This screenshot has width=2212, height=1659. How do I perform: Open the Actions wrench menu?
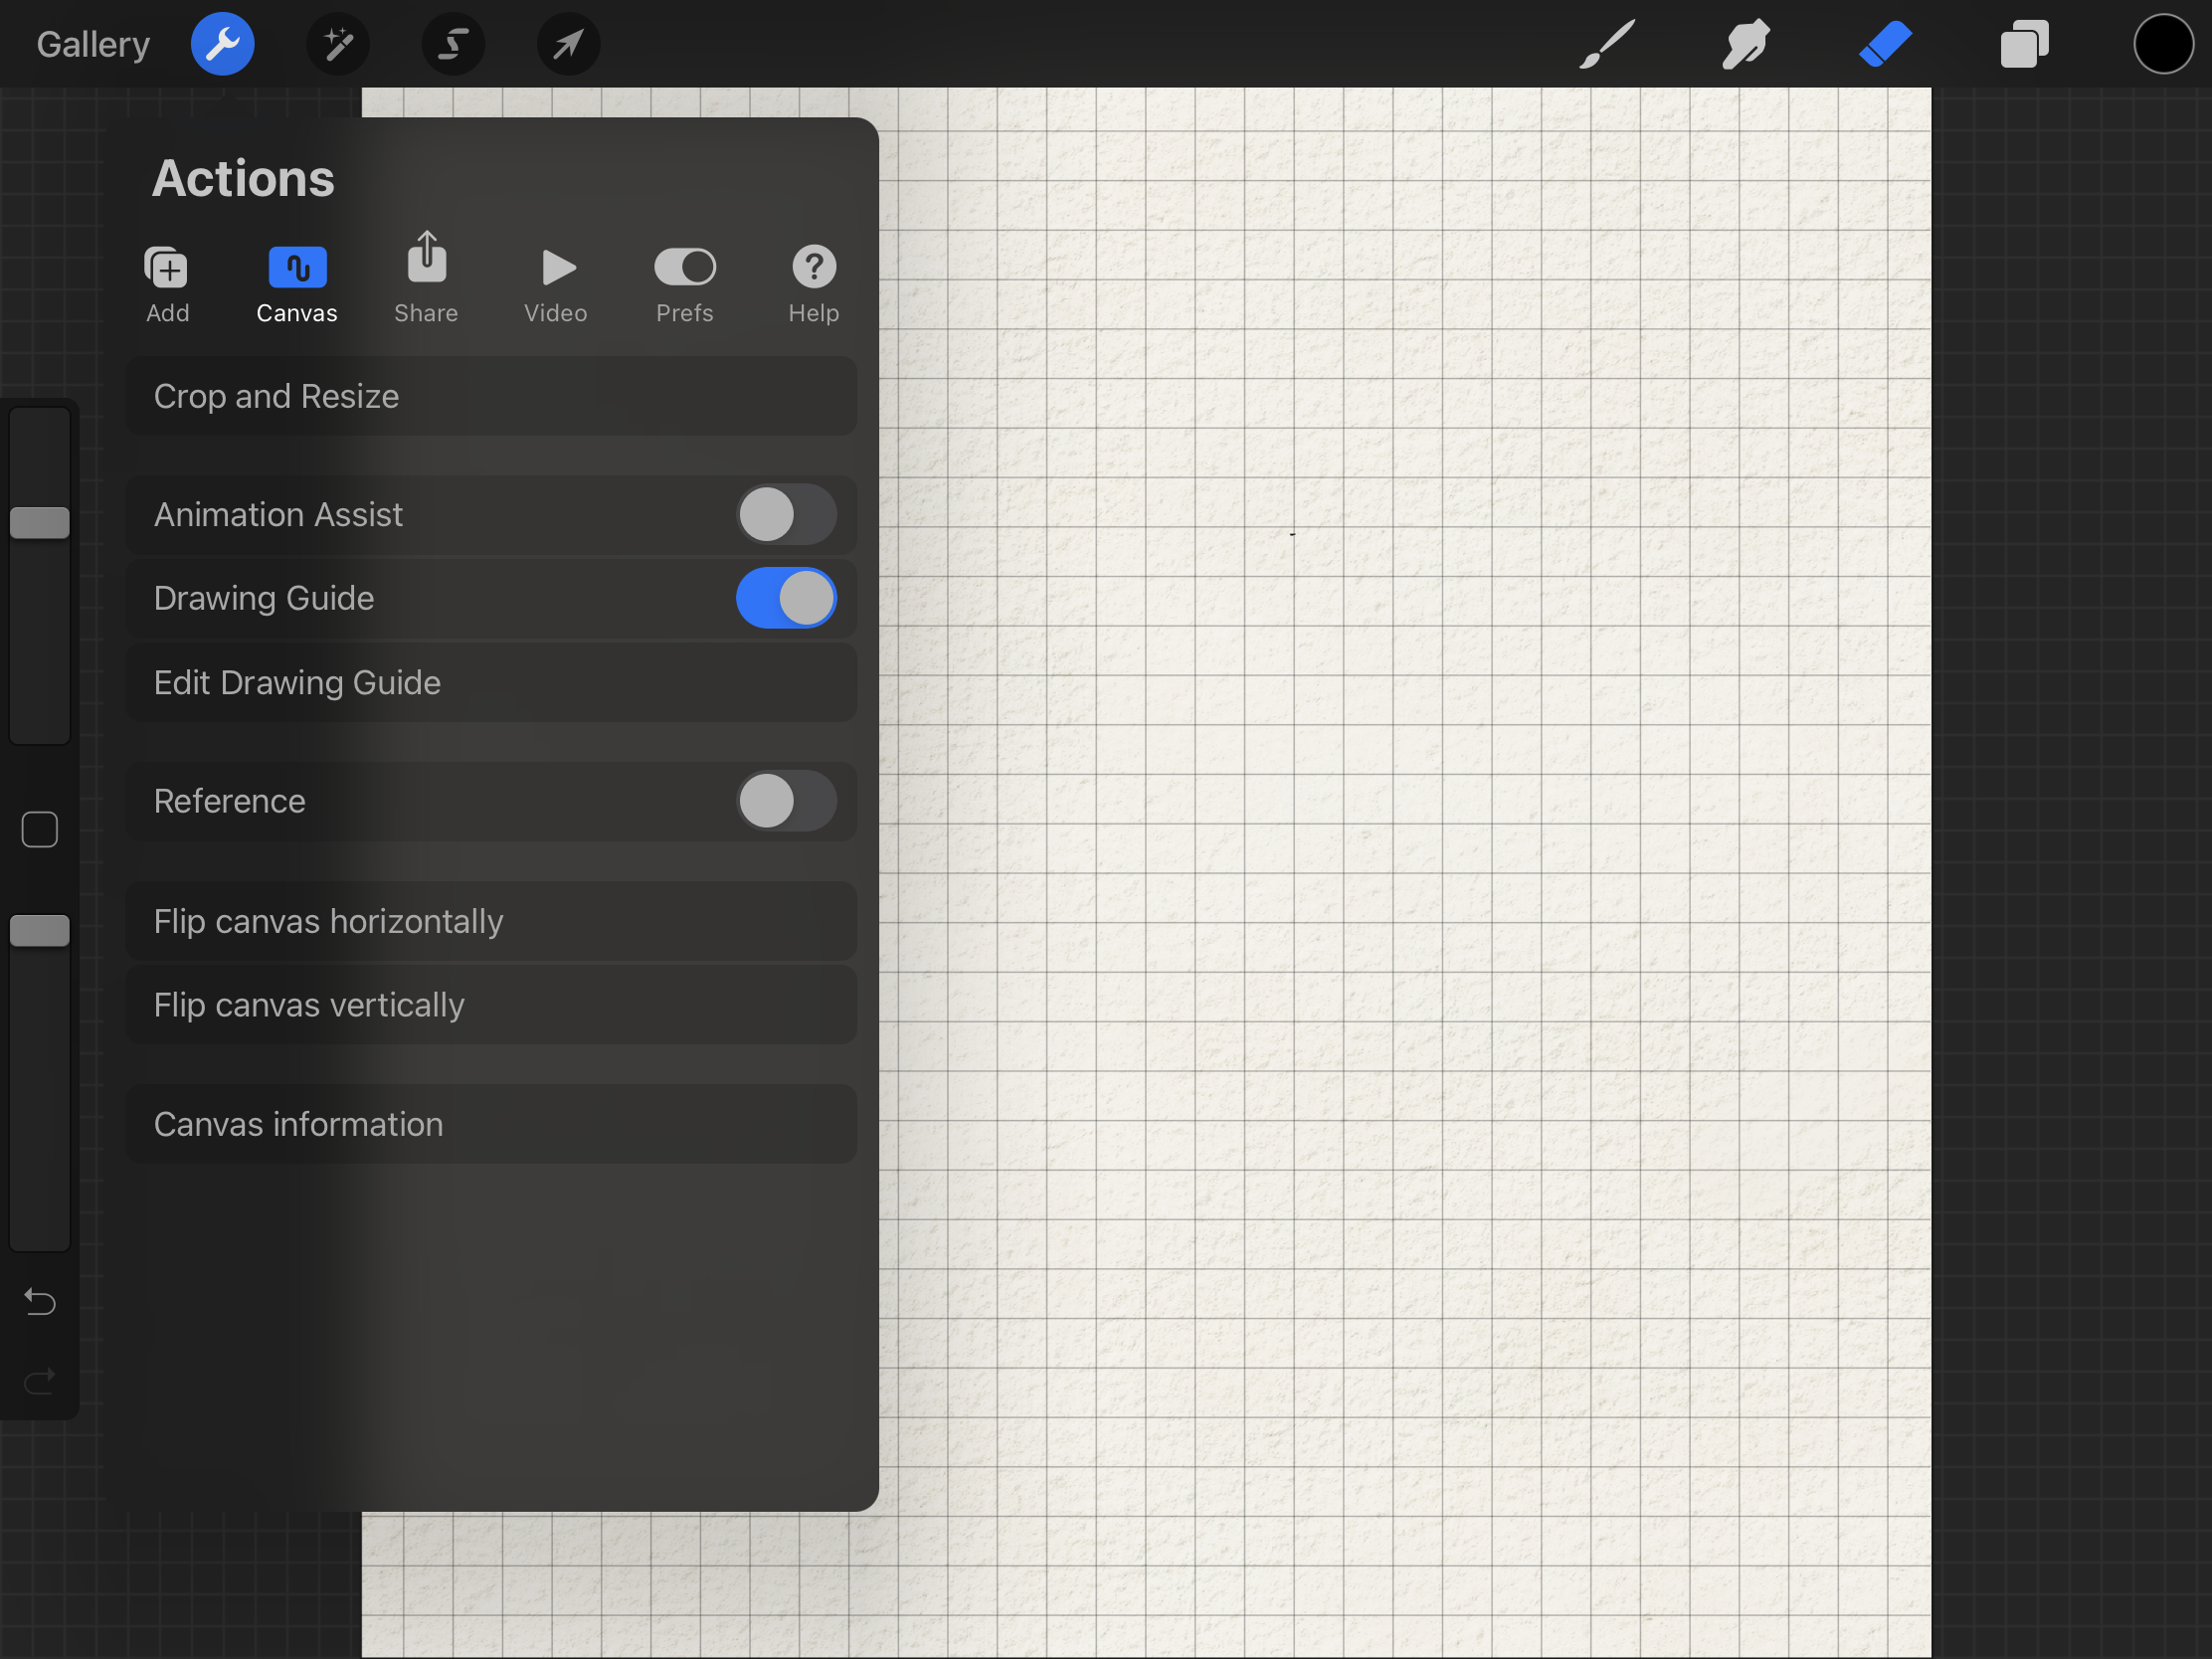pyautogui.click(x=222, y=44)
